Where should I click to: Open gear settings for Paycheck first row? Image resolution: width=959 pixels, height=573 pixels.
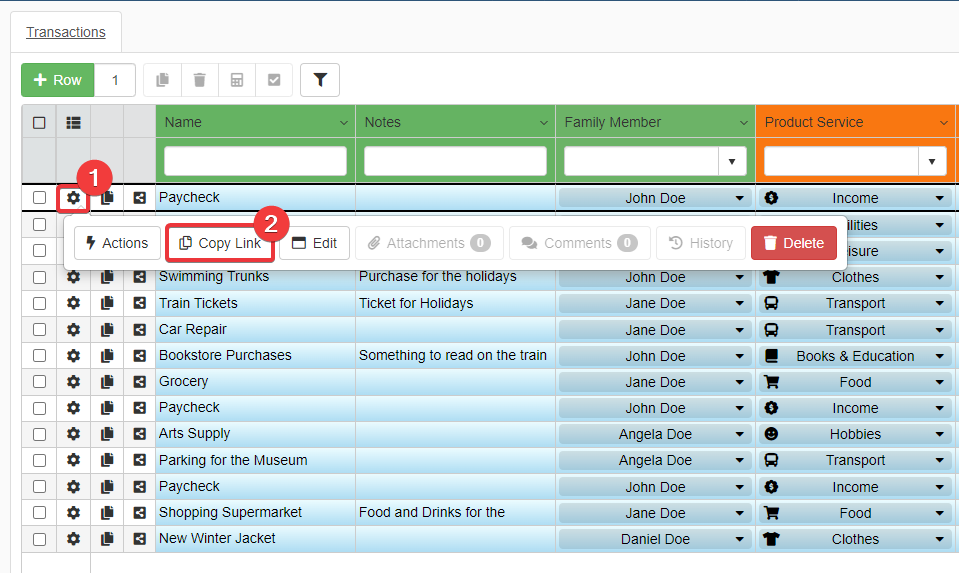pyautogui.click(x=73, y=198)
